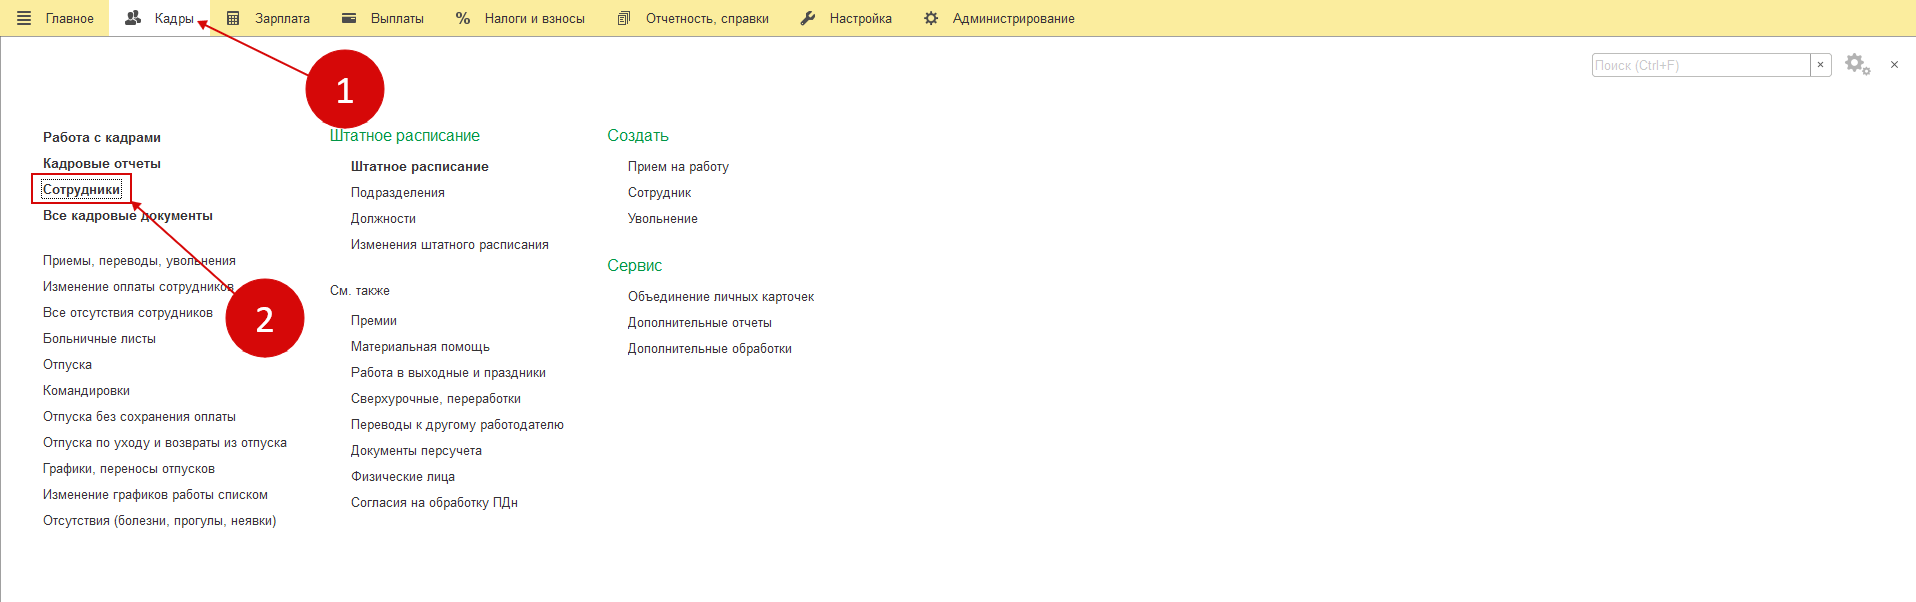
Task: Go to Физические лица list
Action: [x=402, y=477]
